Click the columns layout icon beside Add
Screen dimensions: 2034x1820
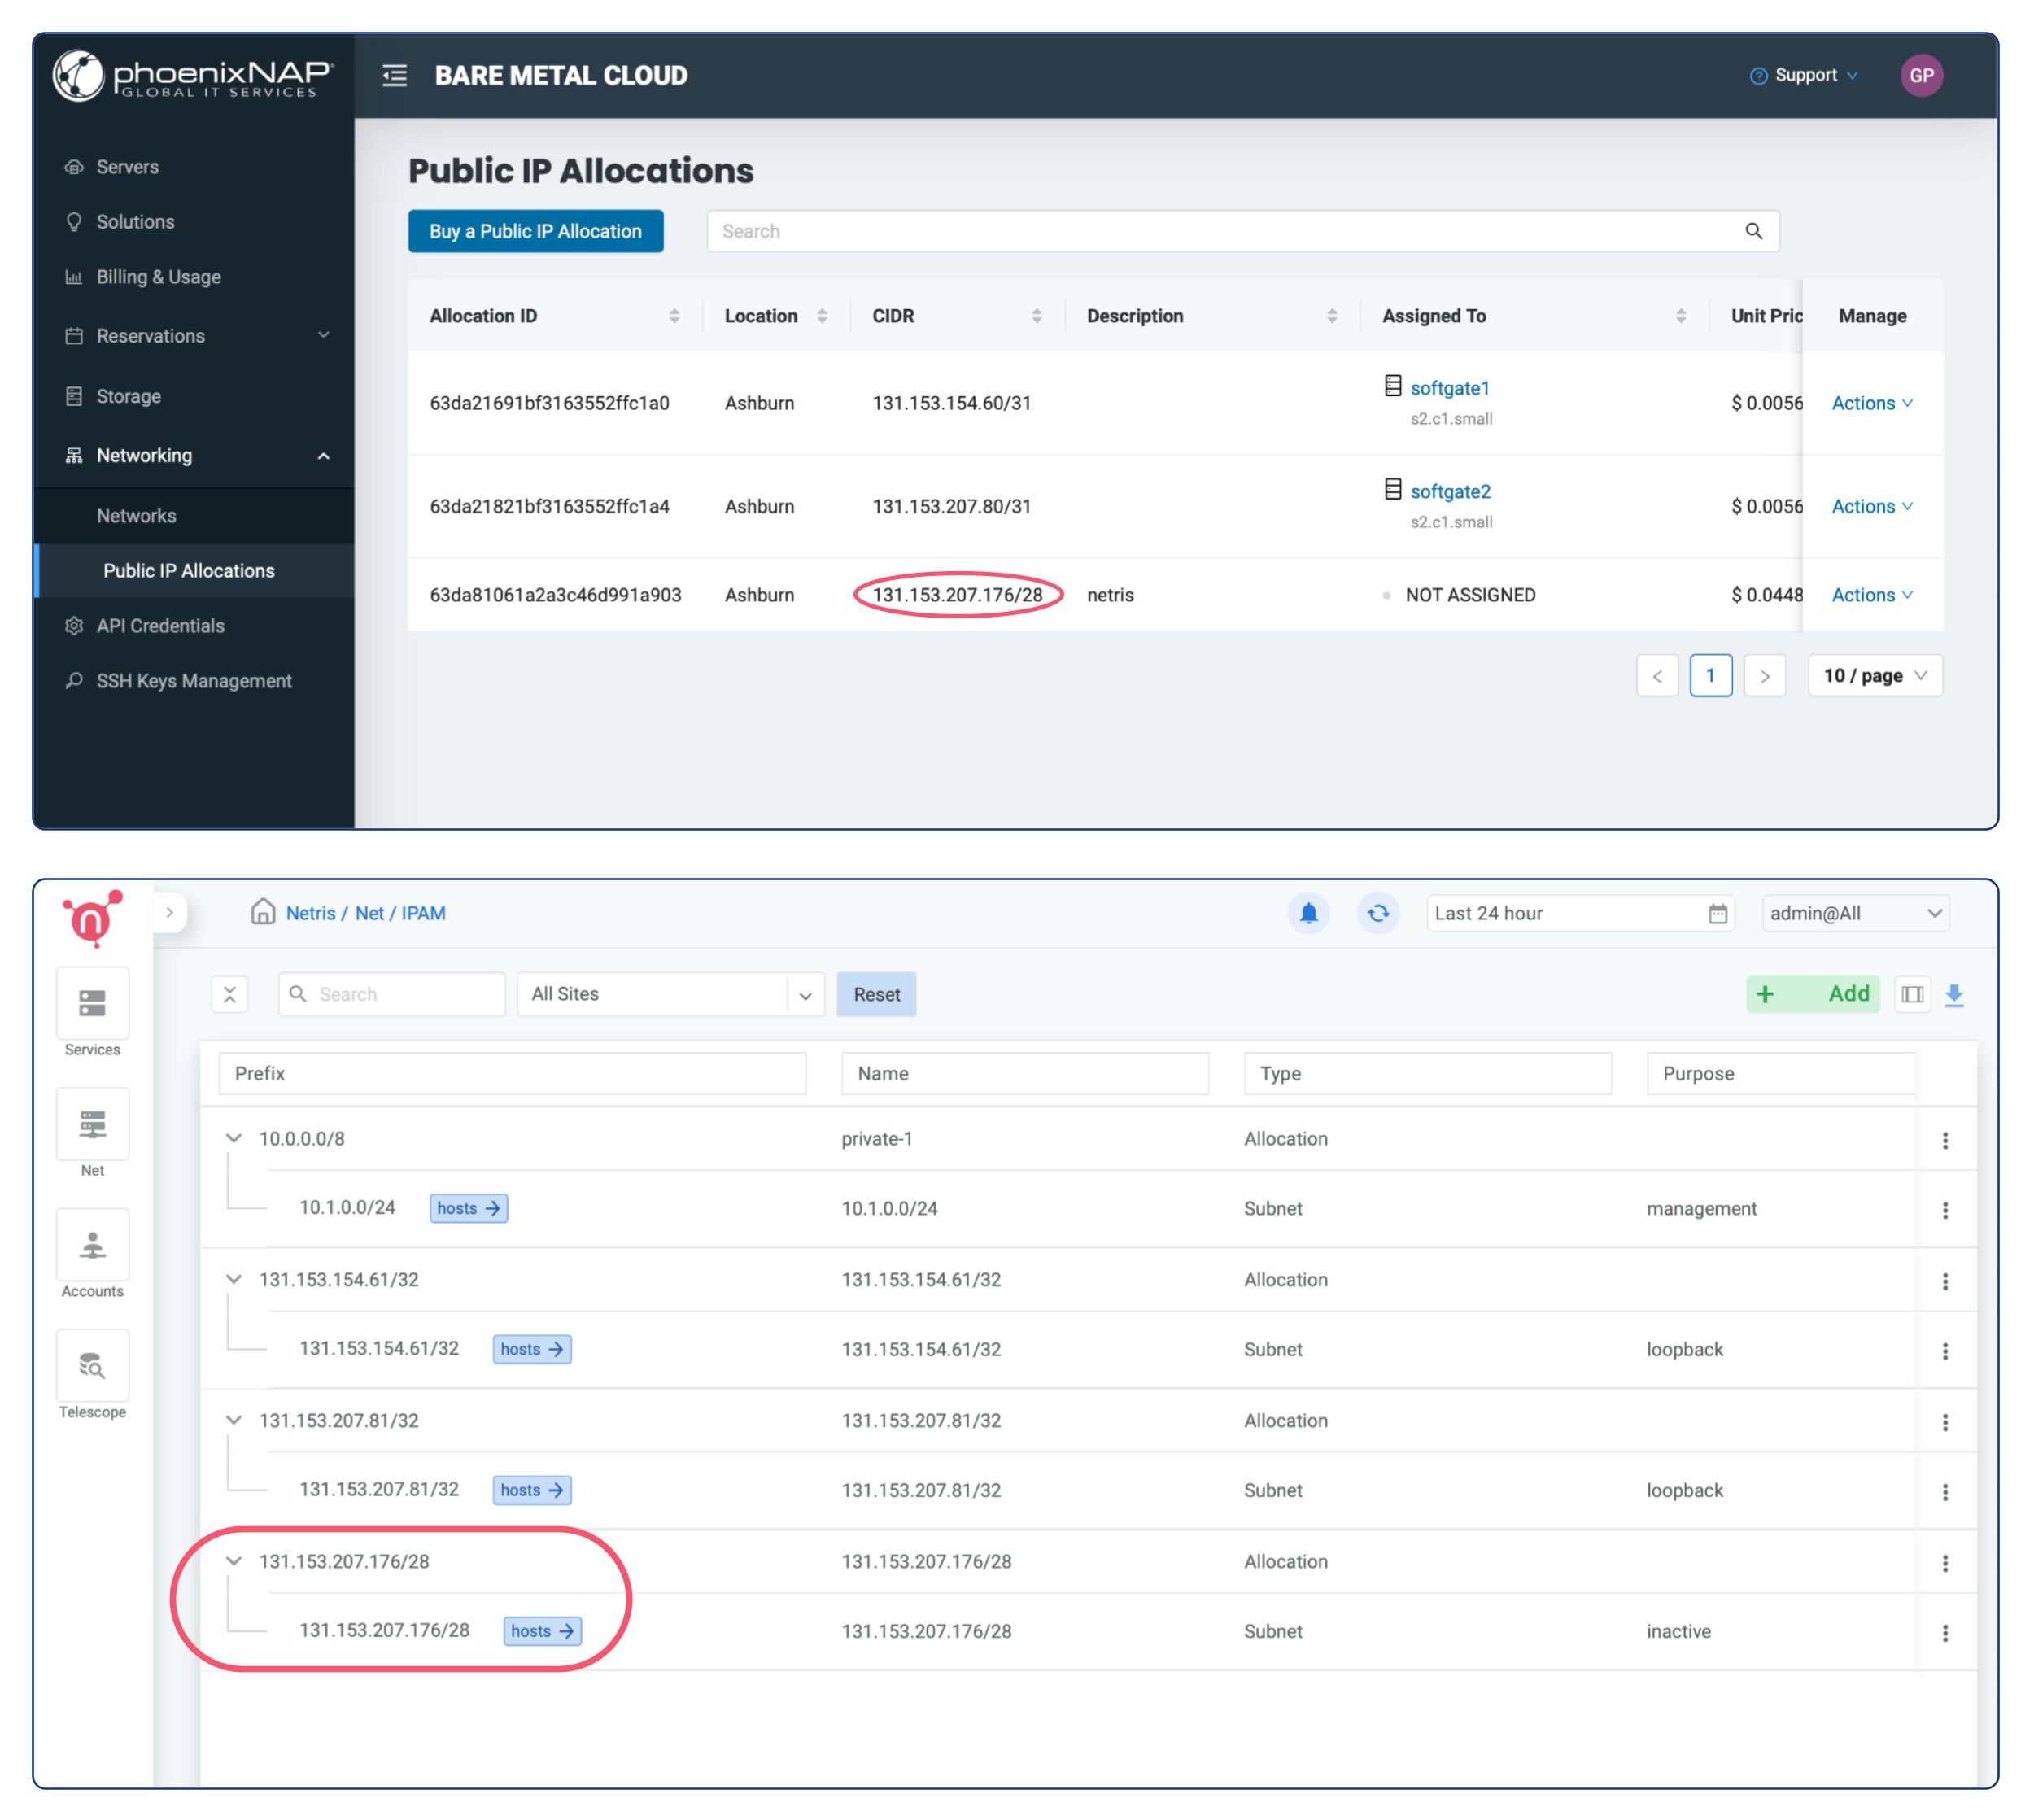click(x=1912, y=995)
